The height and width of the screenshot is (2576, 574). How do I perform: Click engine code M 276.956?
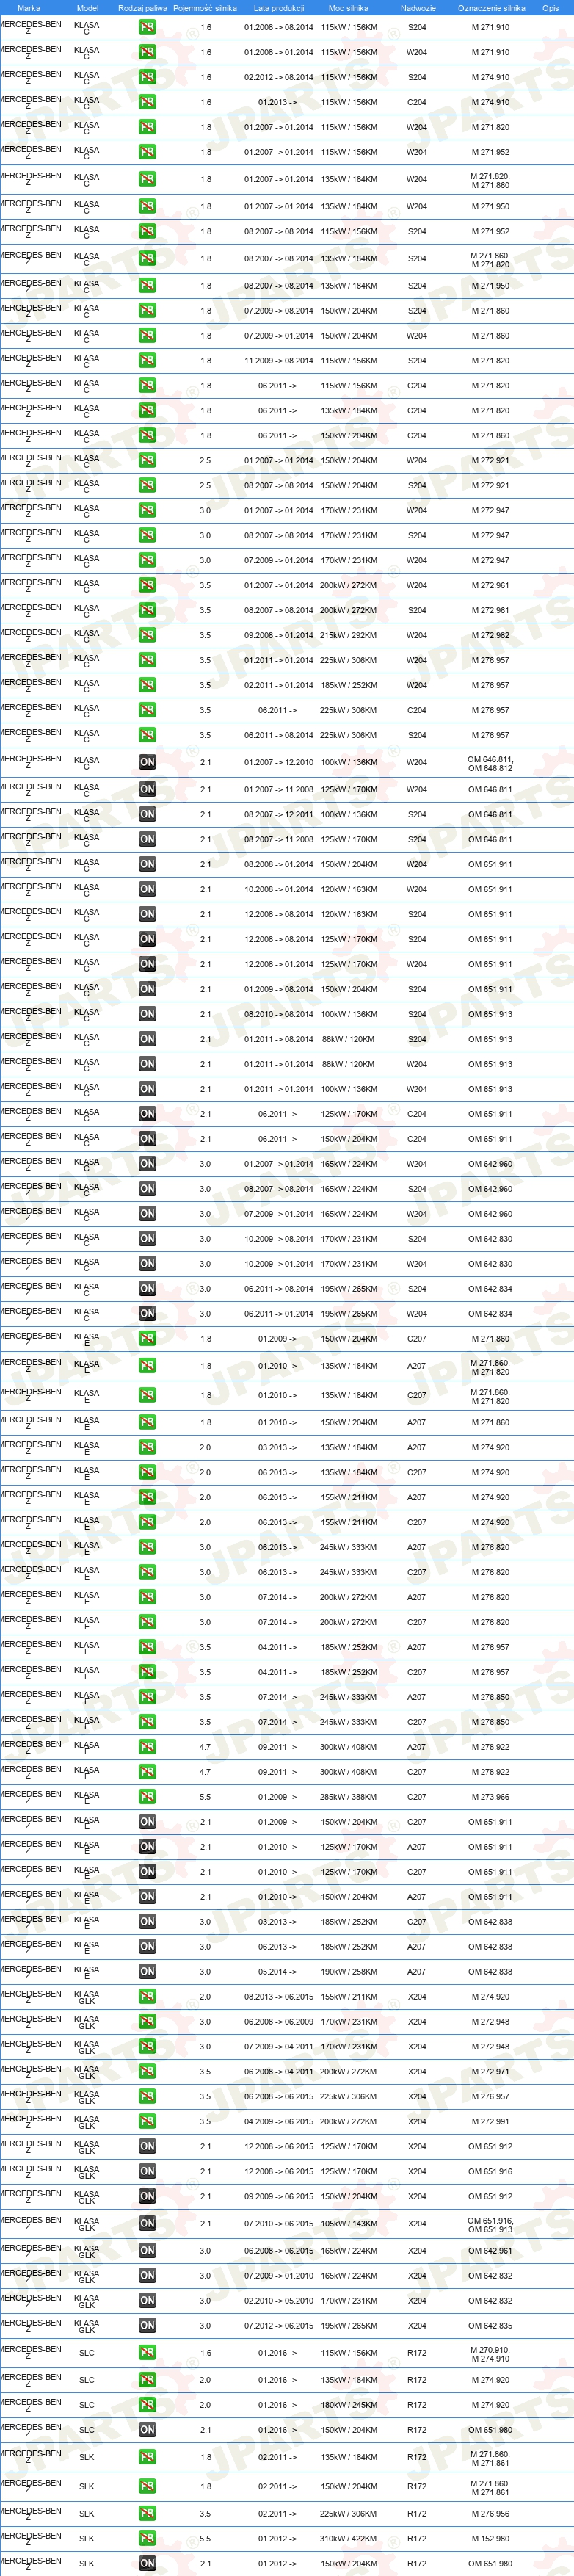pos(490,2513)
